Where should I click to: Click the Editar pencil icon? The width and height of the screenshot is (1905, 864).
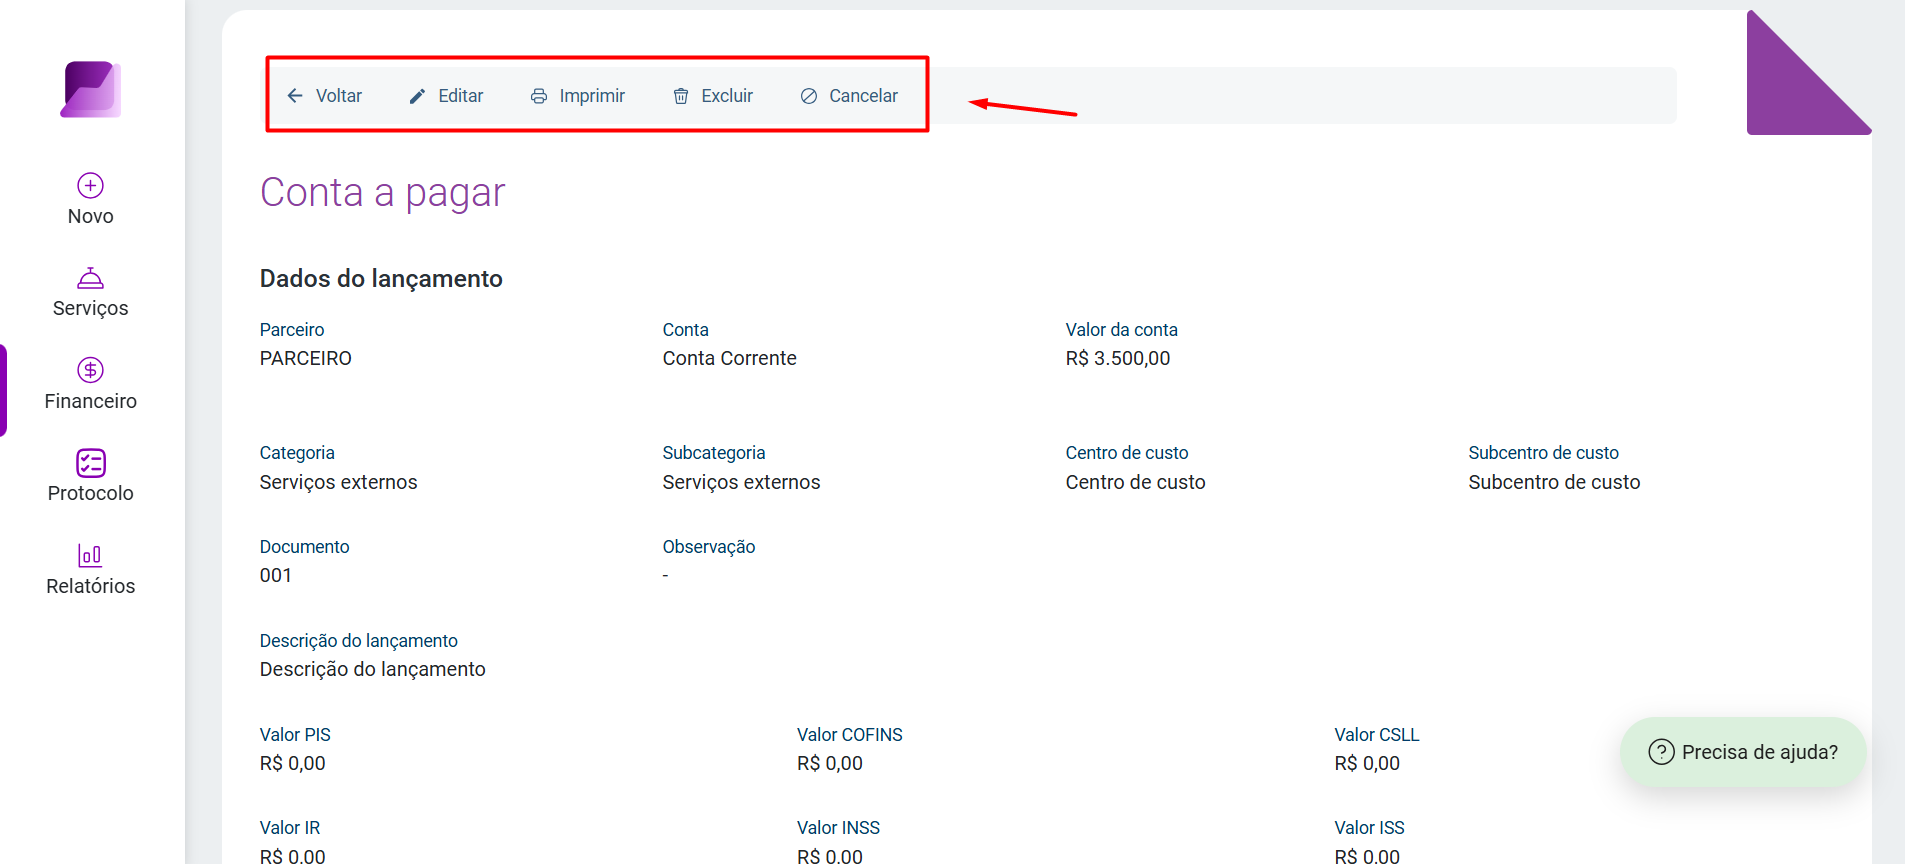(x=418, y=96)
